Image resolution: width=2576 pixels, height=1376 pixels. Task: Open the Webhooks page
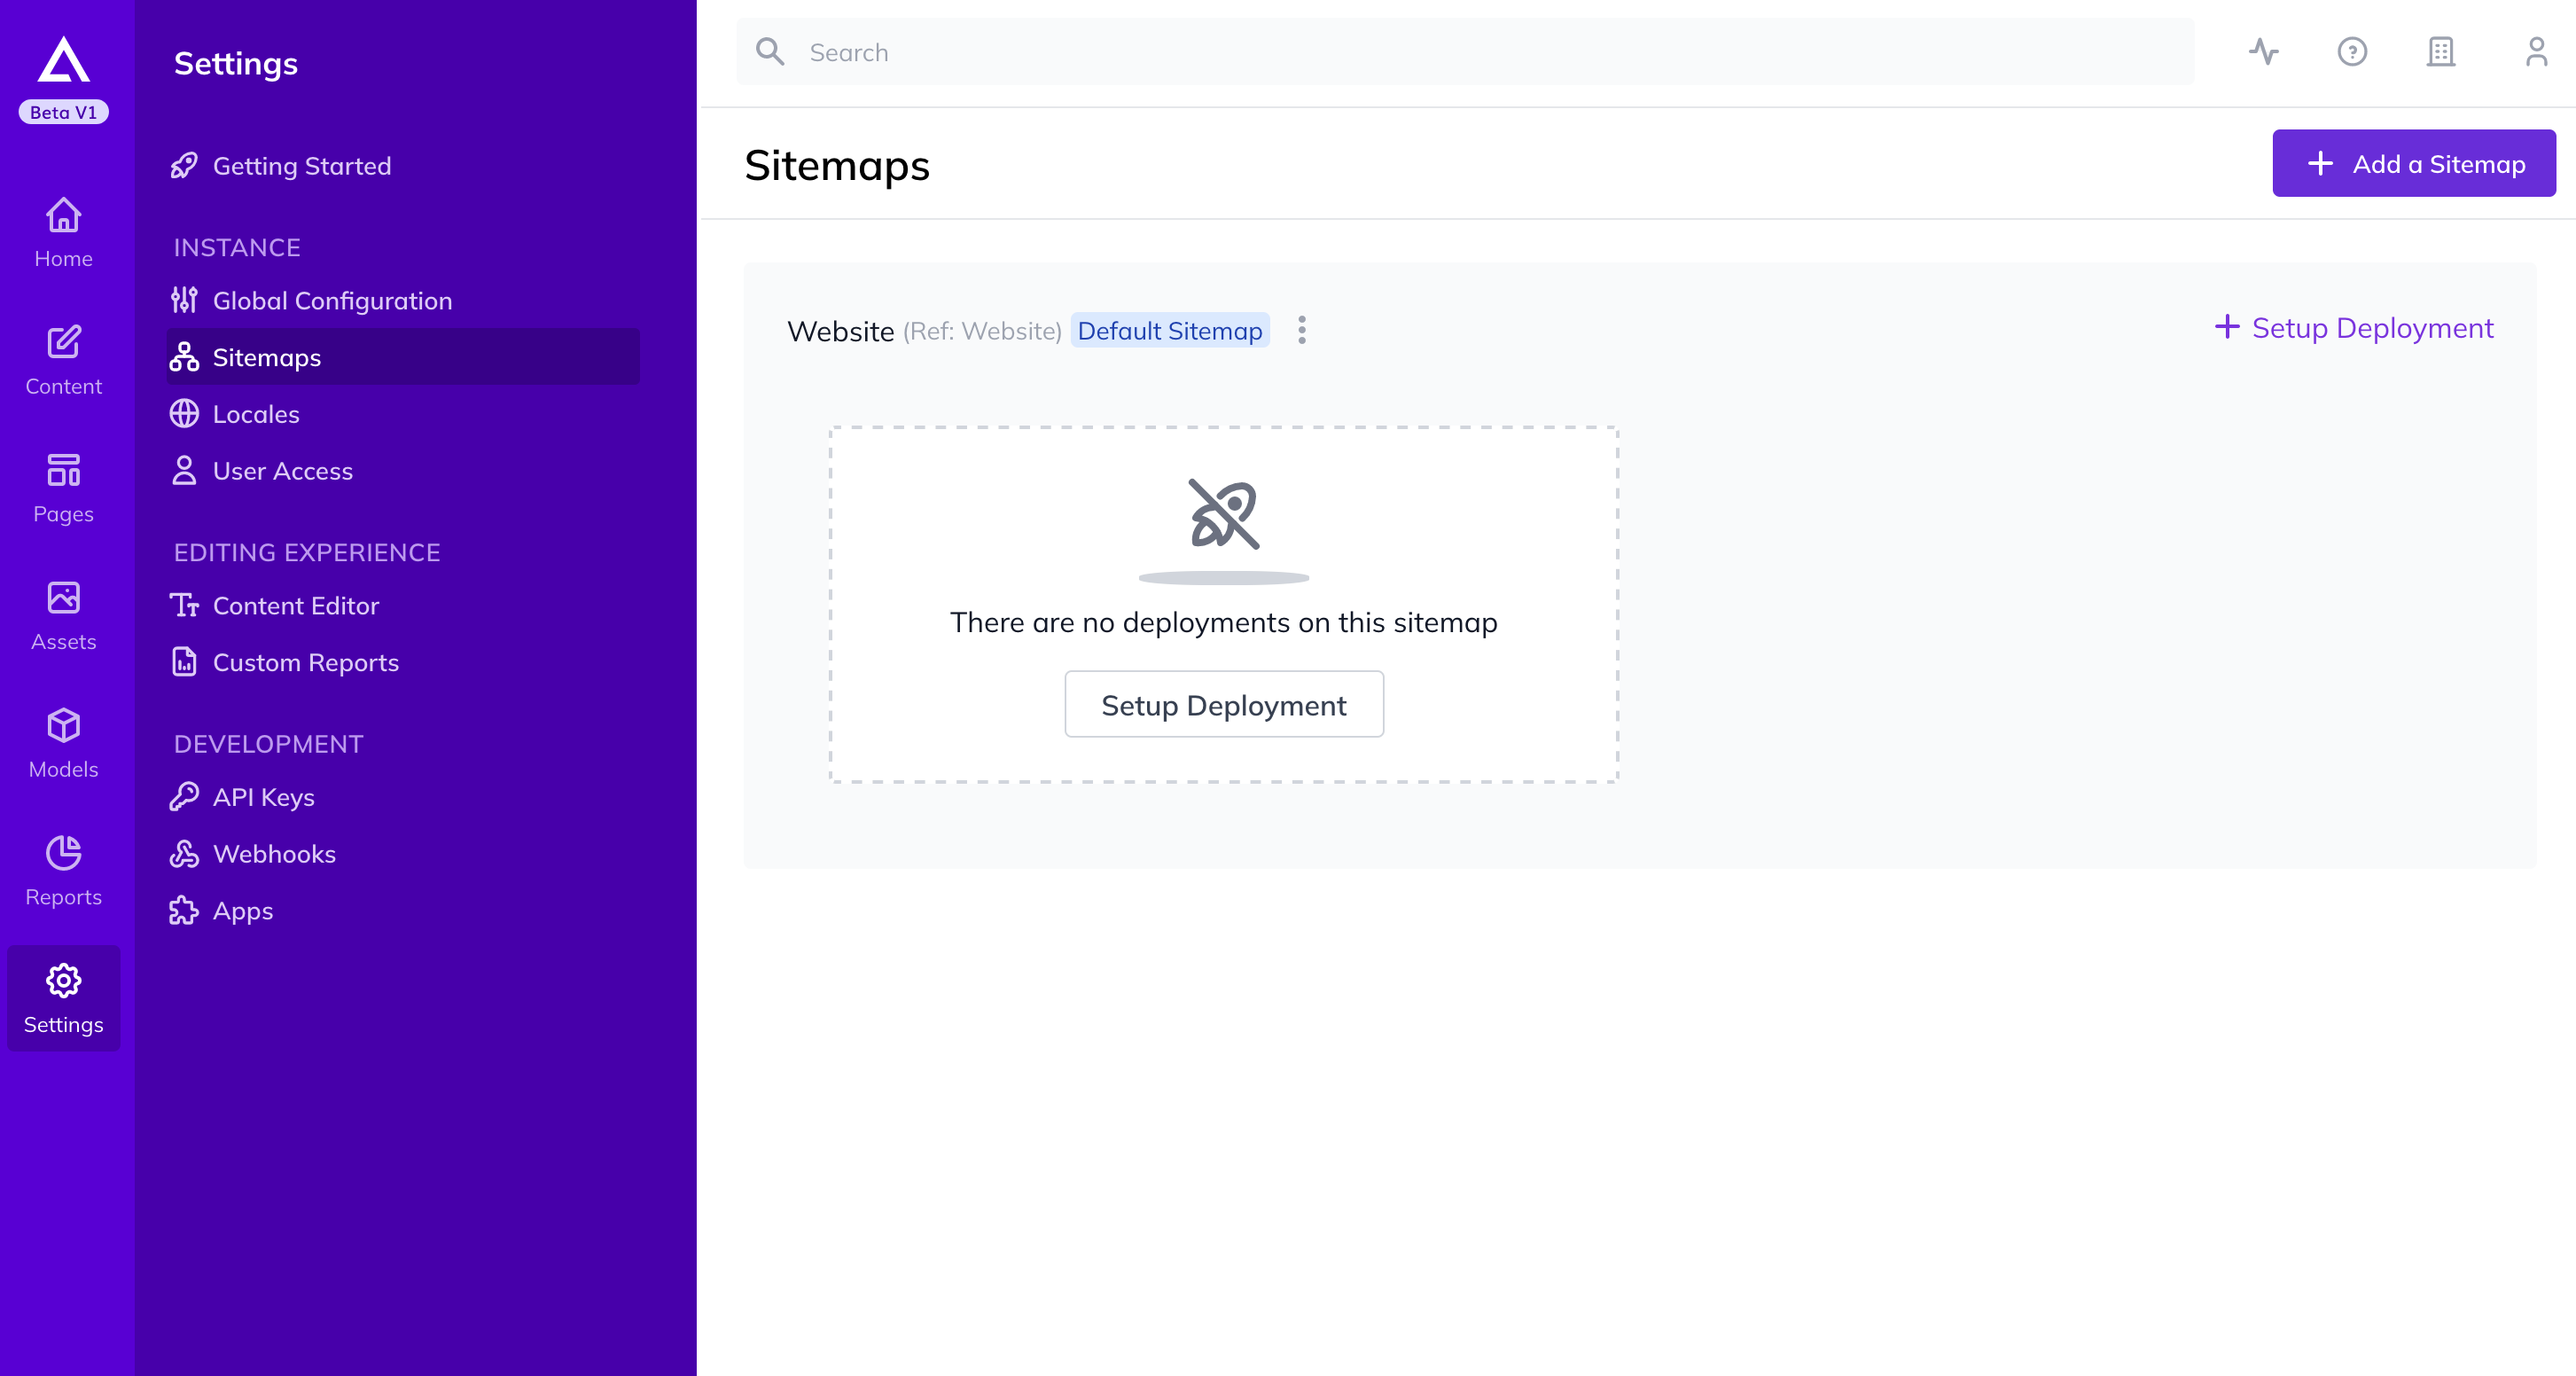403,853
